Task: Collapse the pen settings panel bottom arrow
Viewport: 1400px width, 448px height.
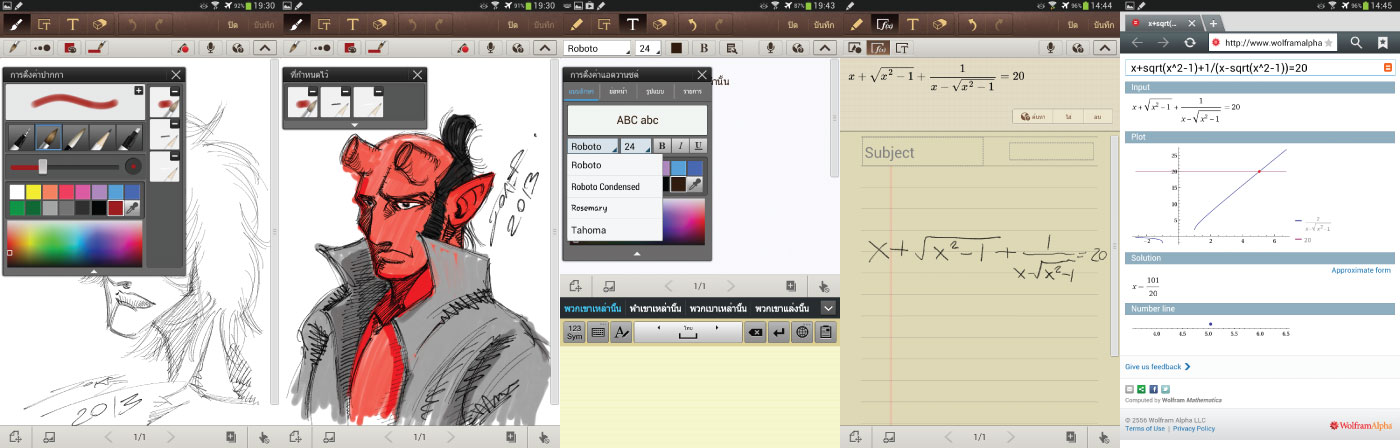Action: (x=93, y=271)
